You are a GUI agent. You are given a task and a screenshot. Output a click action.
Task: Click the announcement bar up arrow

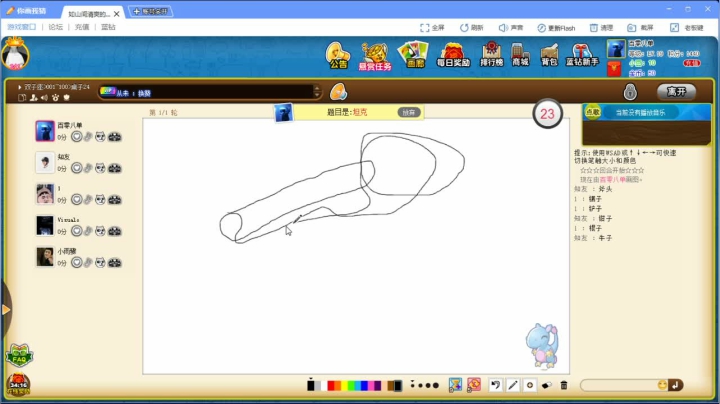coord(316,87)
